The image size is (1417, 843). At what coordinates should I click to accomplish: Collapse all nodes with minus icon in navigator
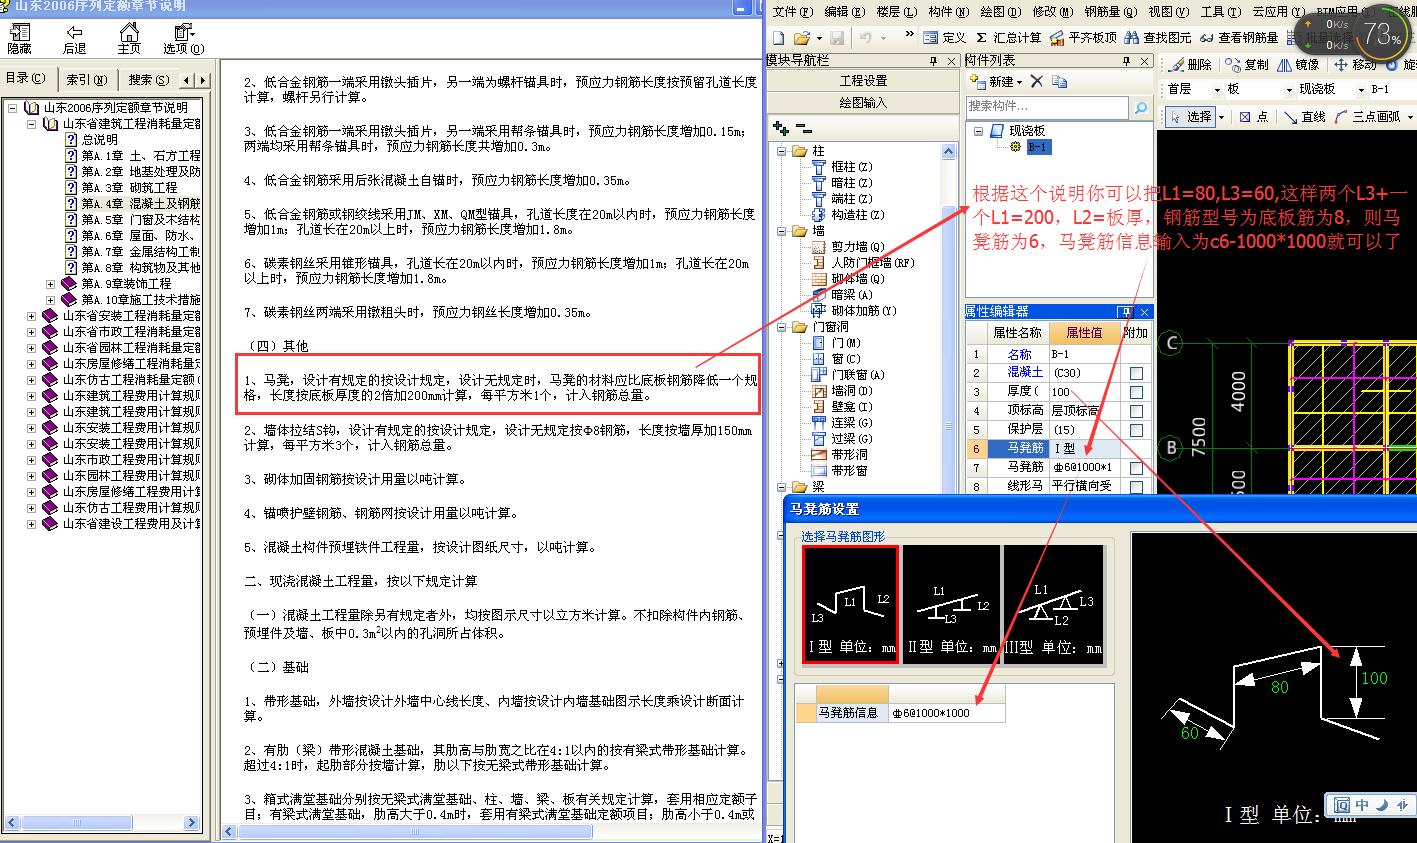tap(804, 129)
